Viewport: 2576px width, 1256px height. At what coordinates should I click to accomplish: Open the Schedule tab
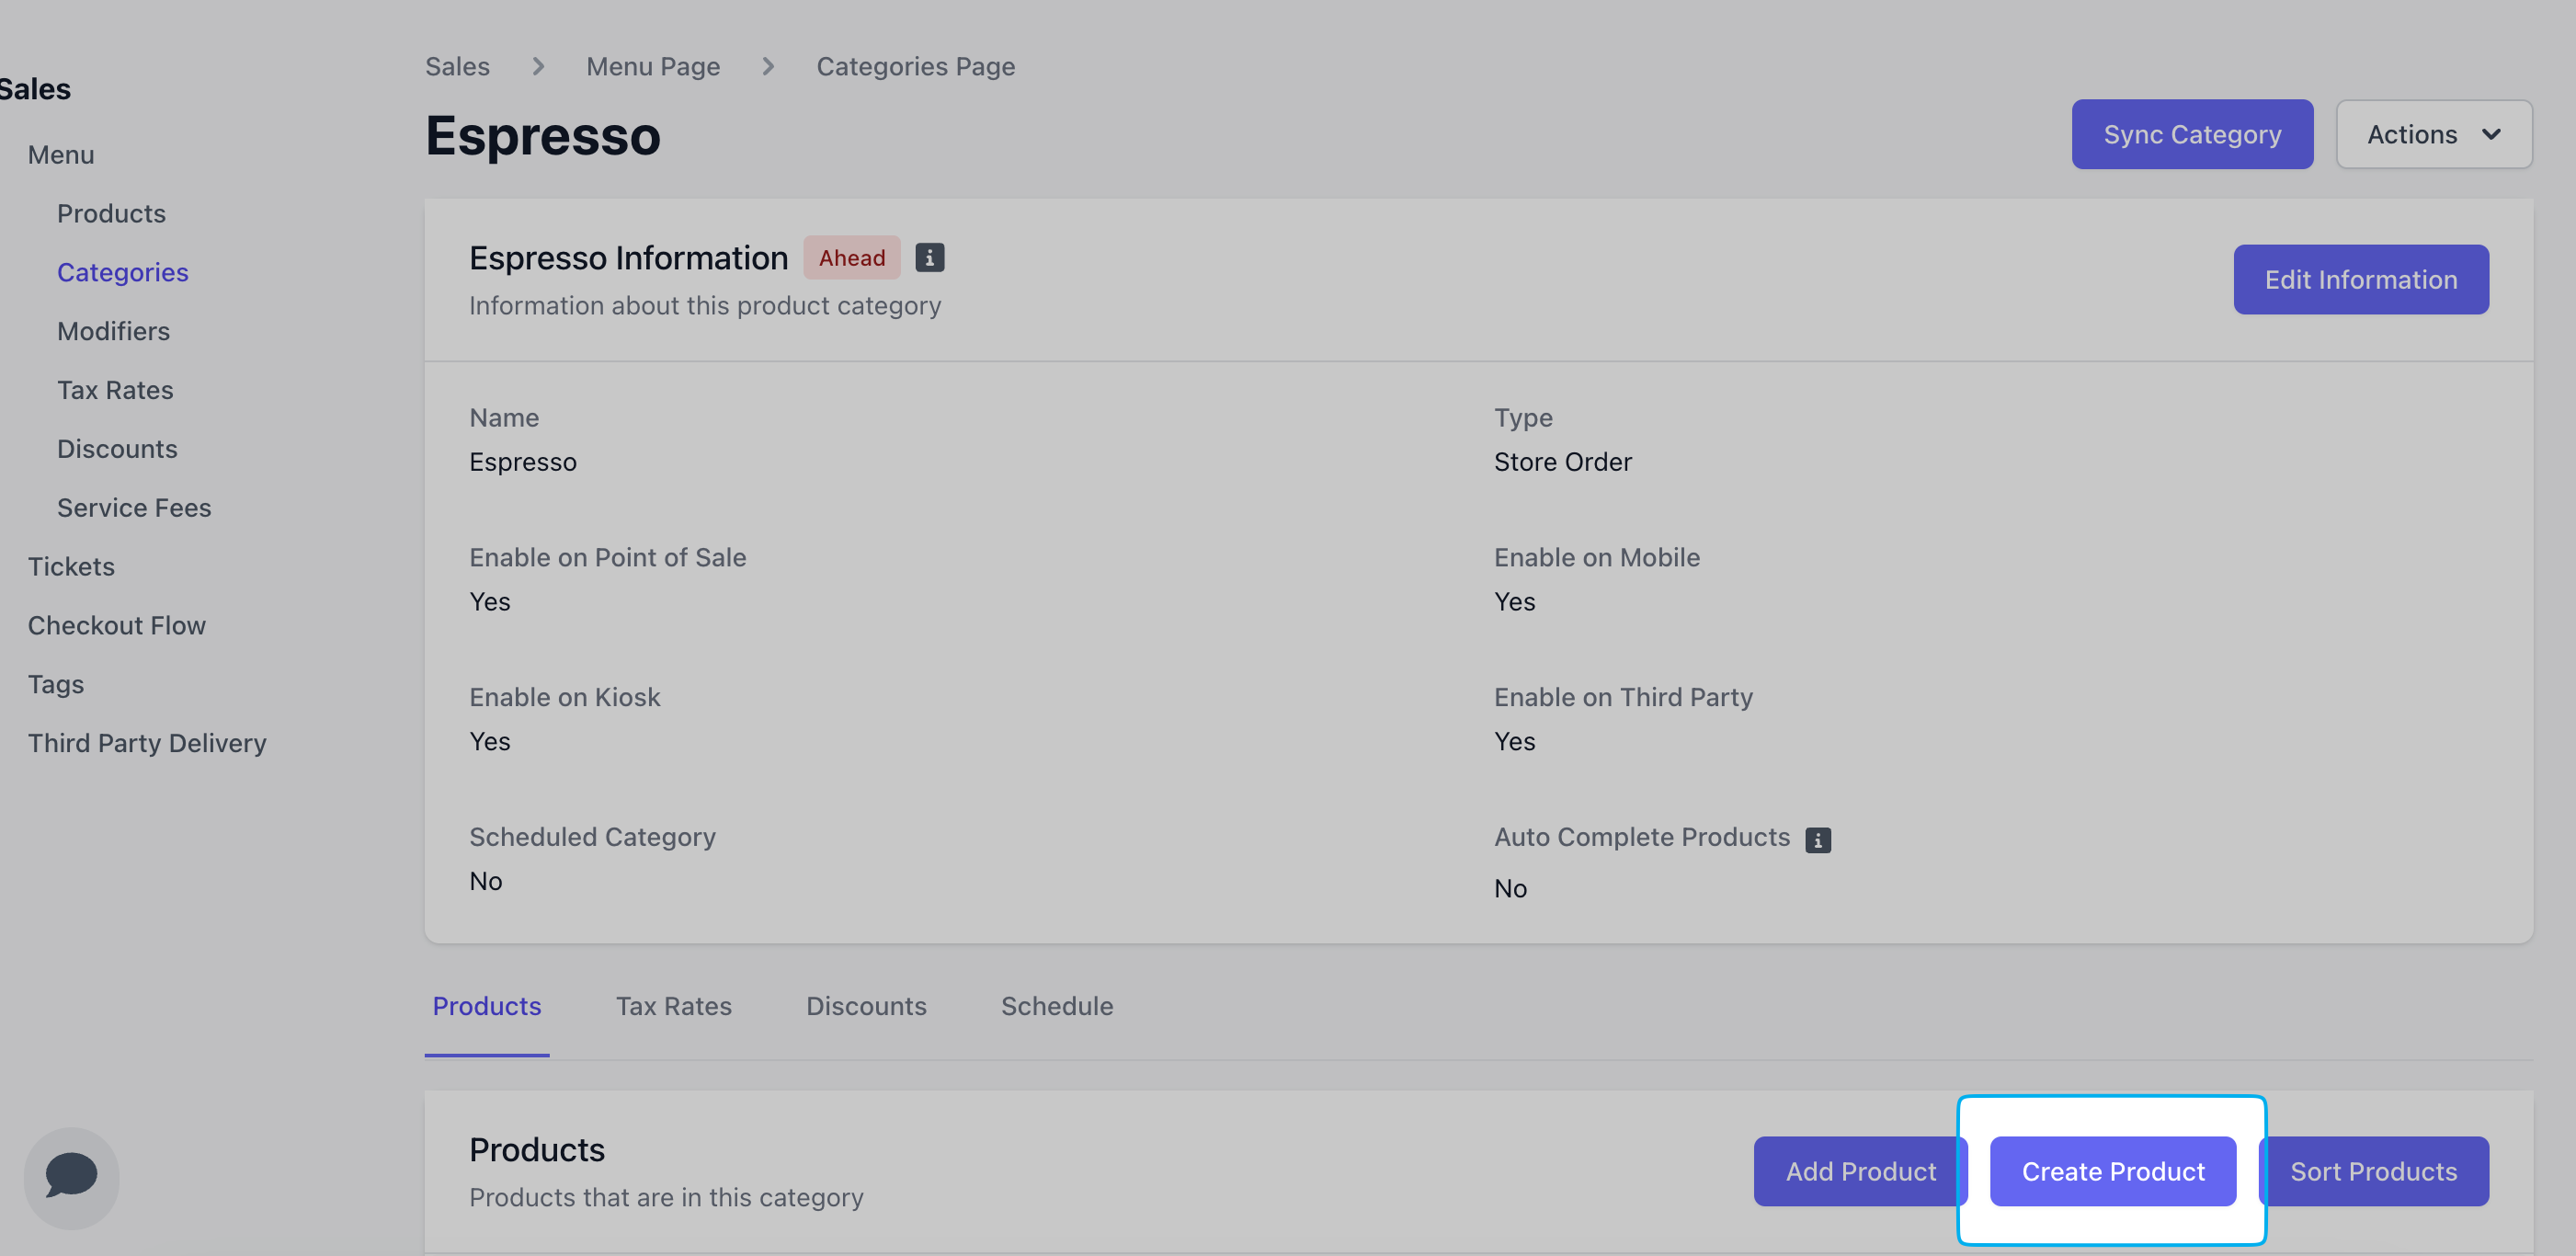1057,1006
